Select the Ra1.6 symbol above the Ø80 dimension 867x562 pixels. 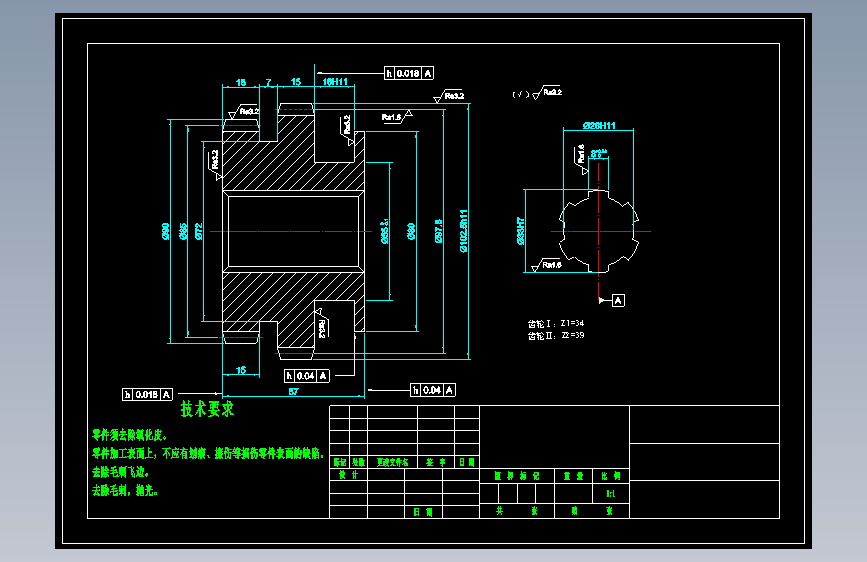[396, 117]
